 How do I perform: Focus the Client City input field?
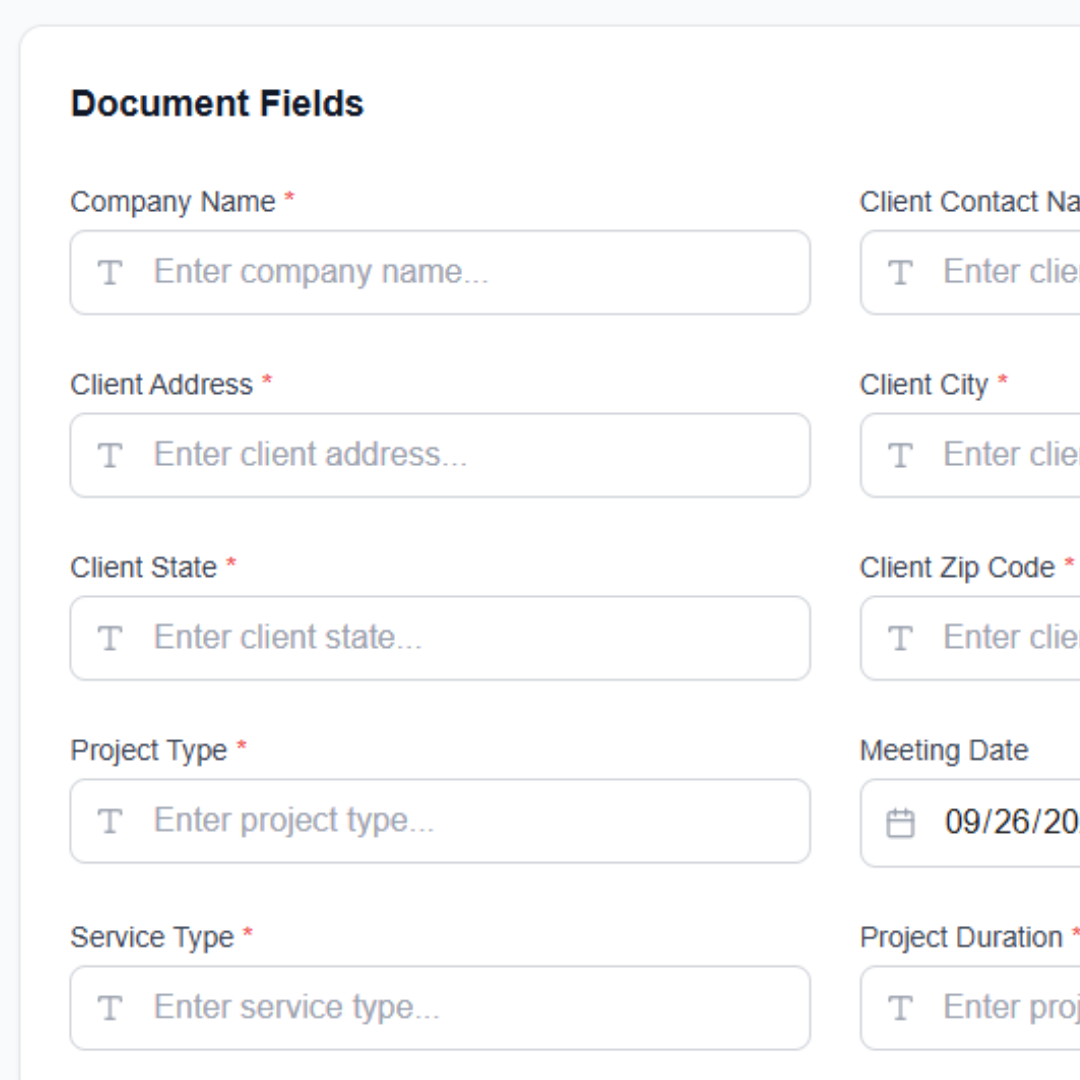[x=1010, y=456]
